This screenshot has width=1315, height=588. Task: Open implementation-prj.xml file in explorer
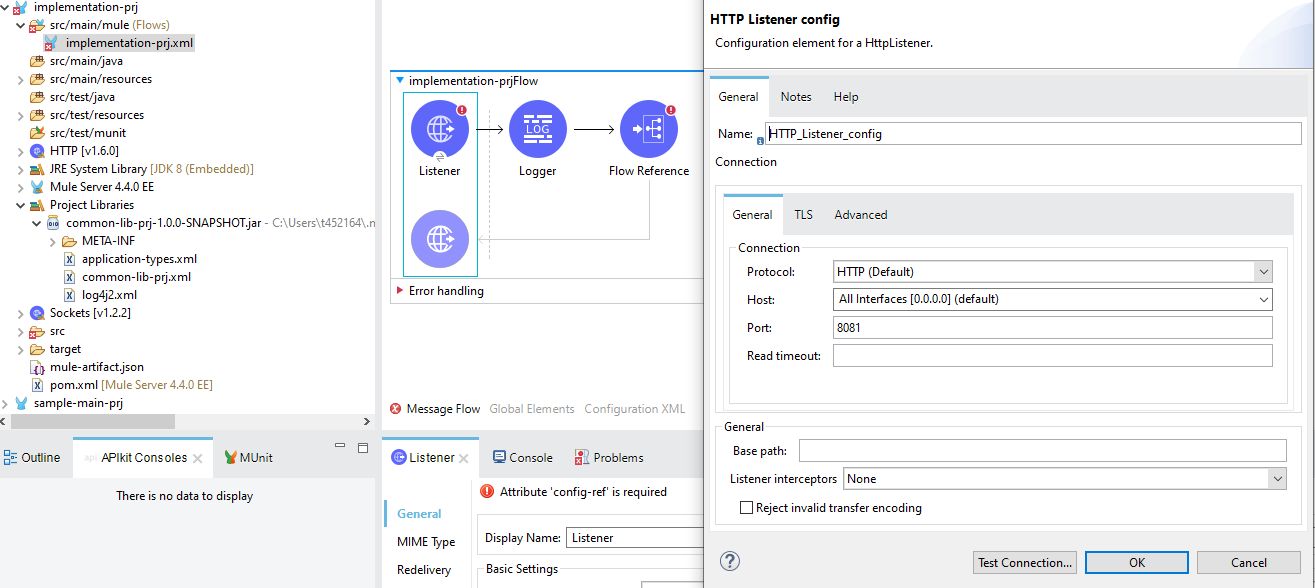(129, 43)
